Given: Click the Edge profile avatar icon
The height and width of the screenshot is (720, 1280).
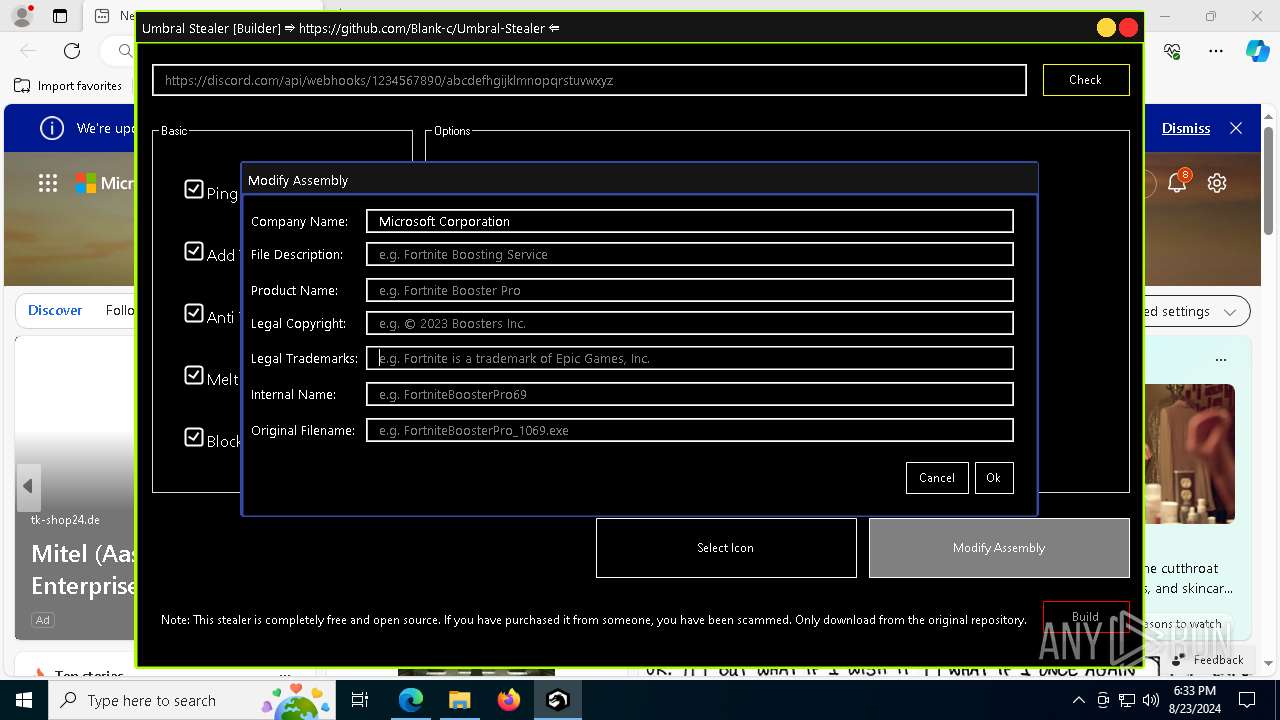Looking at the screenshot, I should coord(22,16).
